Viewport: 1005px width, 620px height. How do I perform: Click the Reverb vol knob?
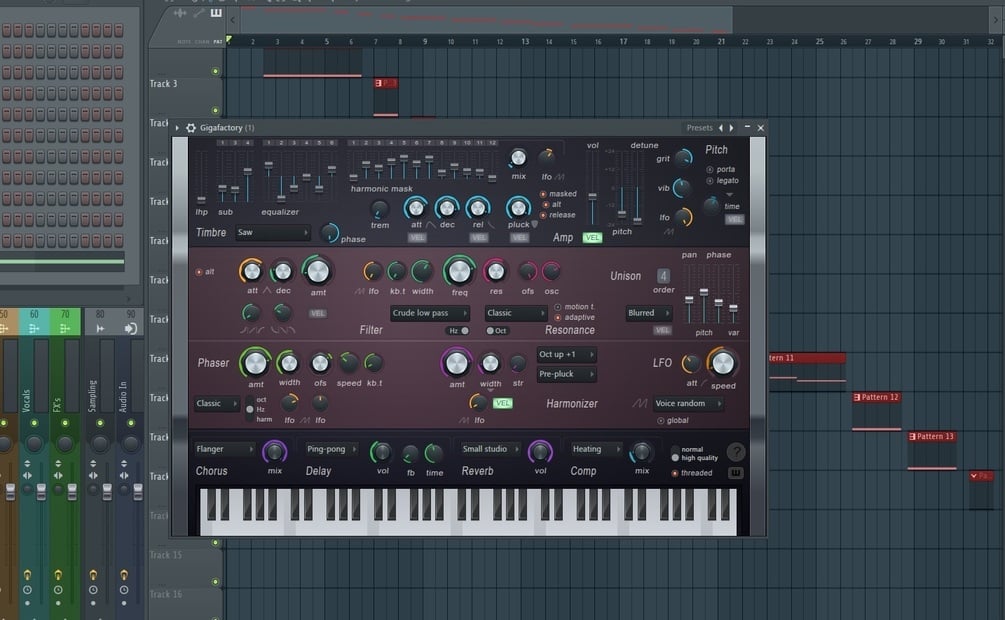click(x=540, y=452)
